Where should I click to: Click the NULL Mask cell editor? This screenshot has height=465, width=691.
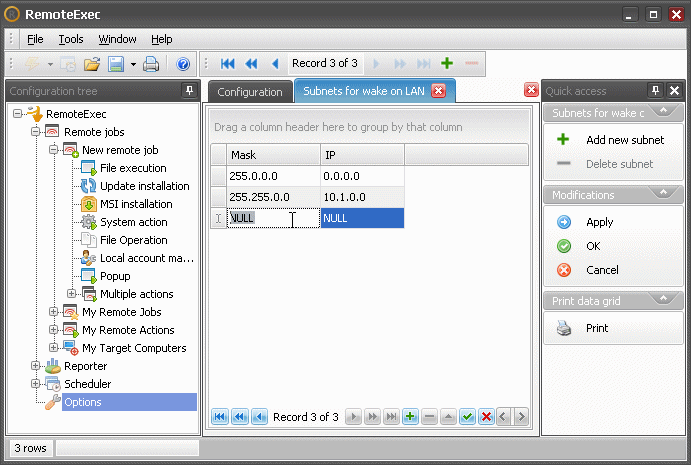click(273, 218)
